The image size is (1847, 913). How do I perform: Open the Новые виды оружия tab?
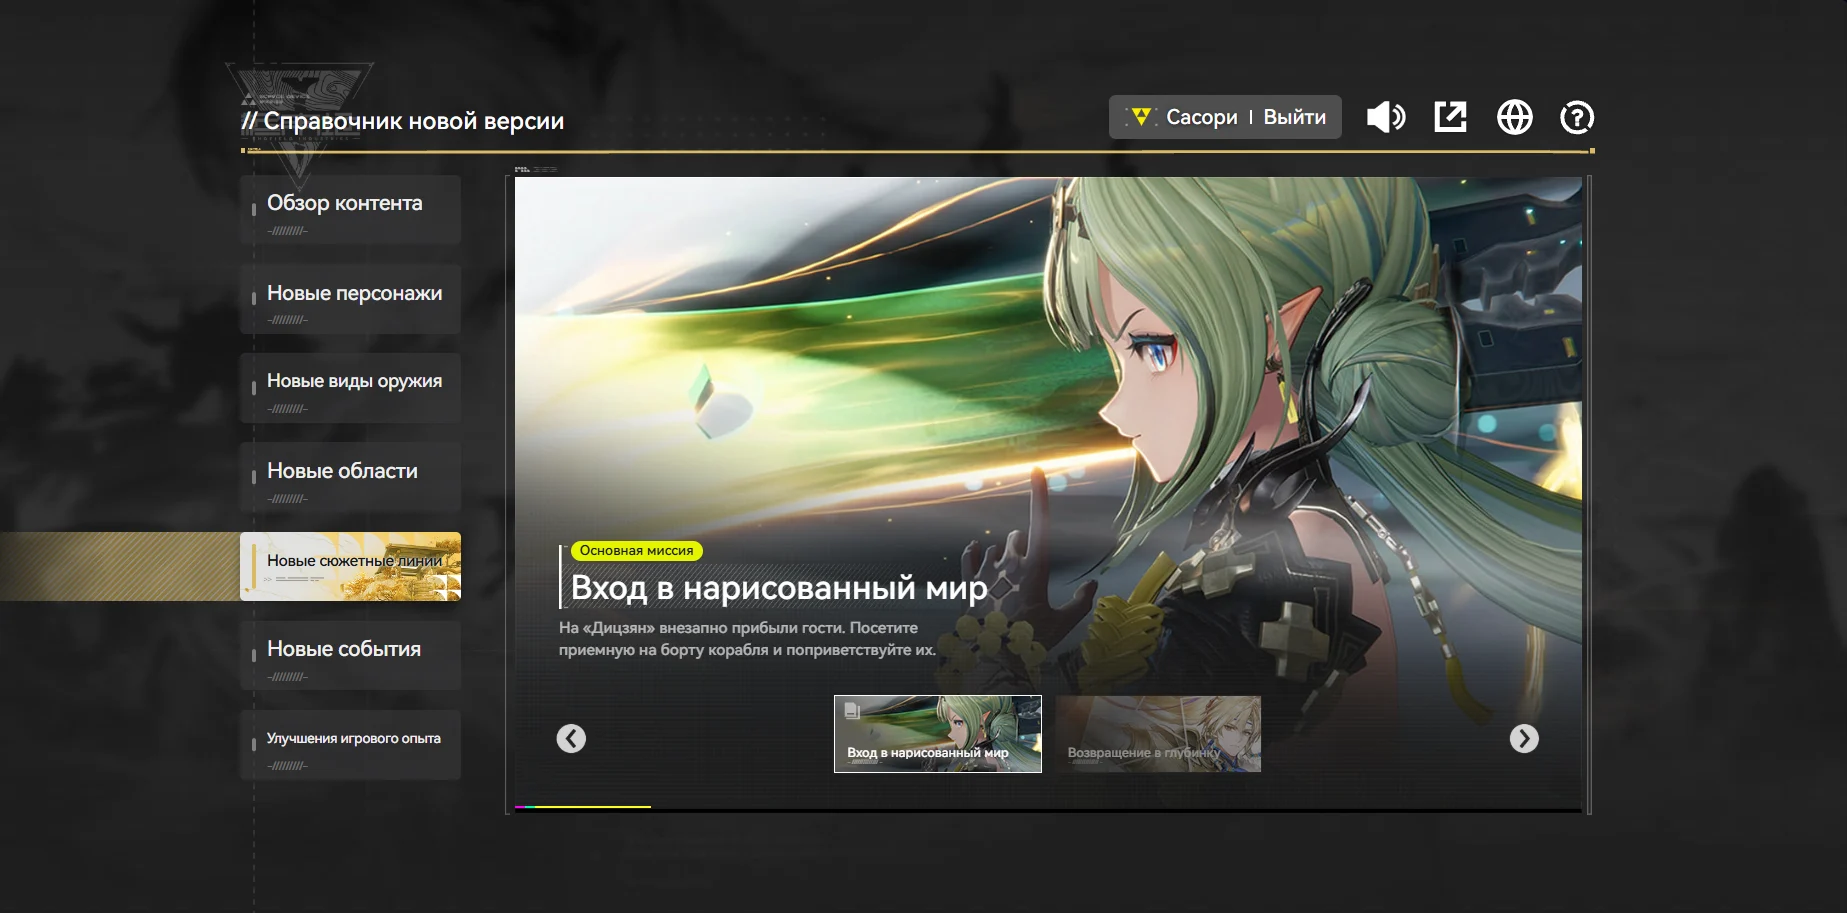click(350, 388)
